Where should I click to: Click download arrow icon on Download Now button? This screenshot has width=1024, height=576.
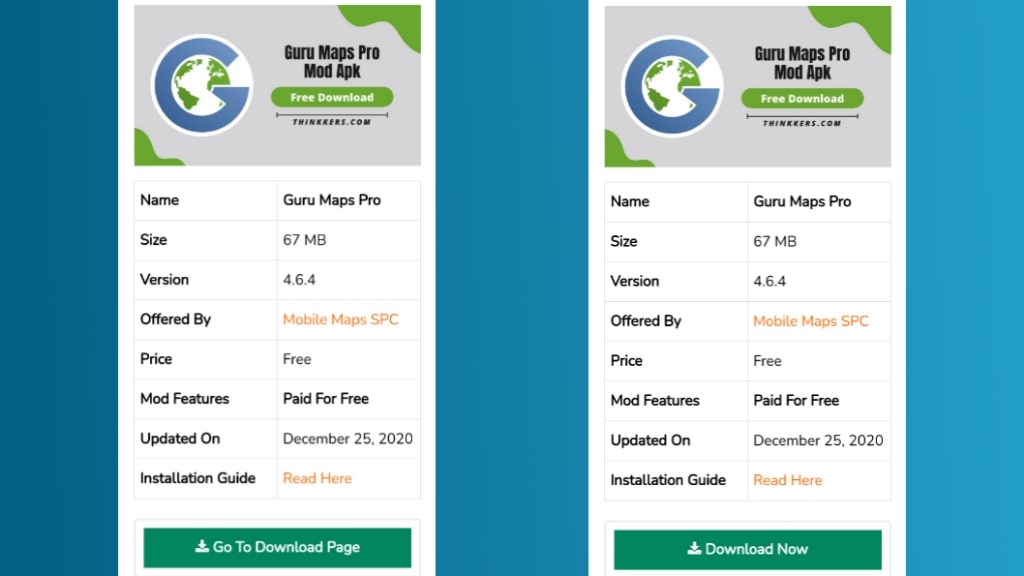(x=695, y=549)
